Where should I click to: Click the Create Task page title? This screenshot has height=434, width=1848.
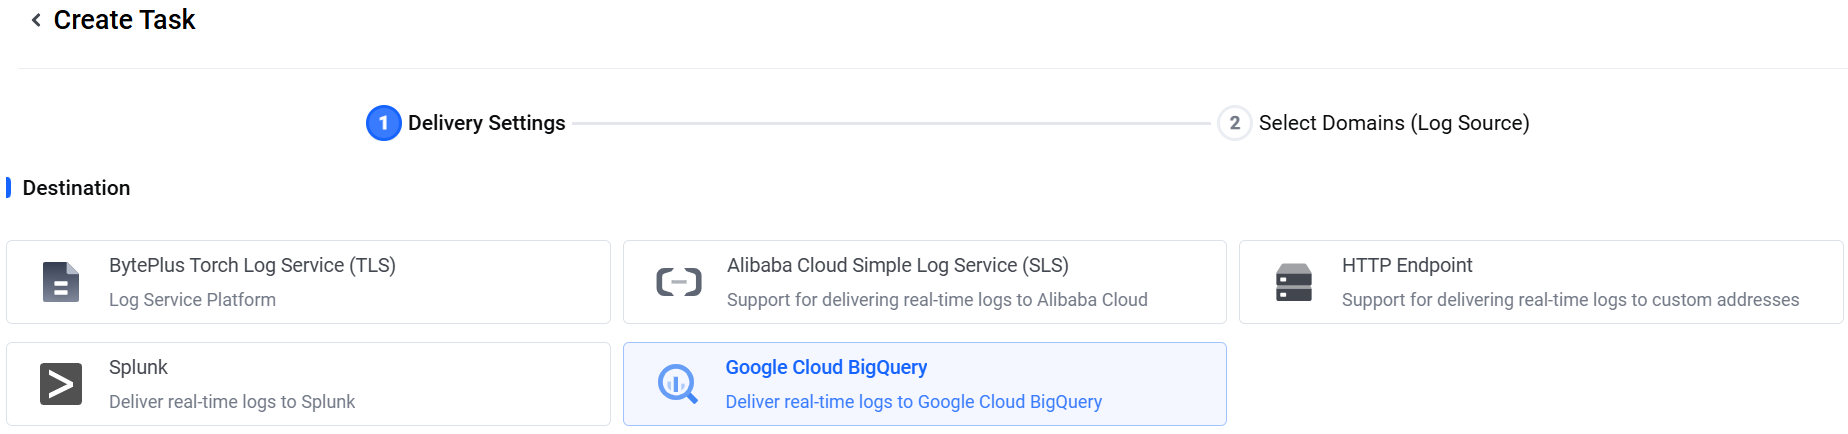(124, 20)
